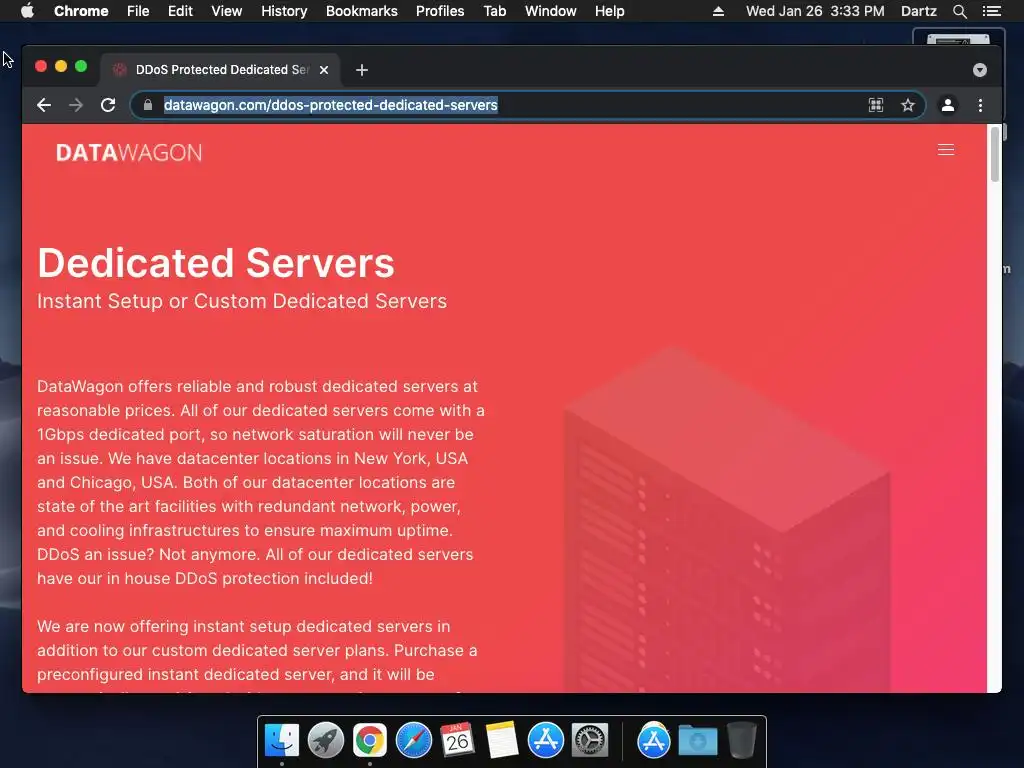Open the Edit menu
The image size is (1024, 768).
(x=180, y=11)
